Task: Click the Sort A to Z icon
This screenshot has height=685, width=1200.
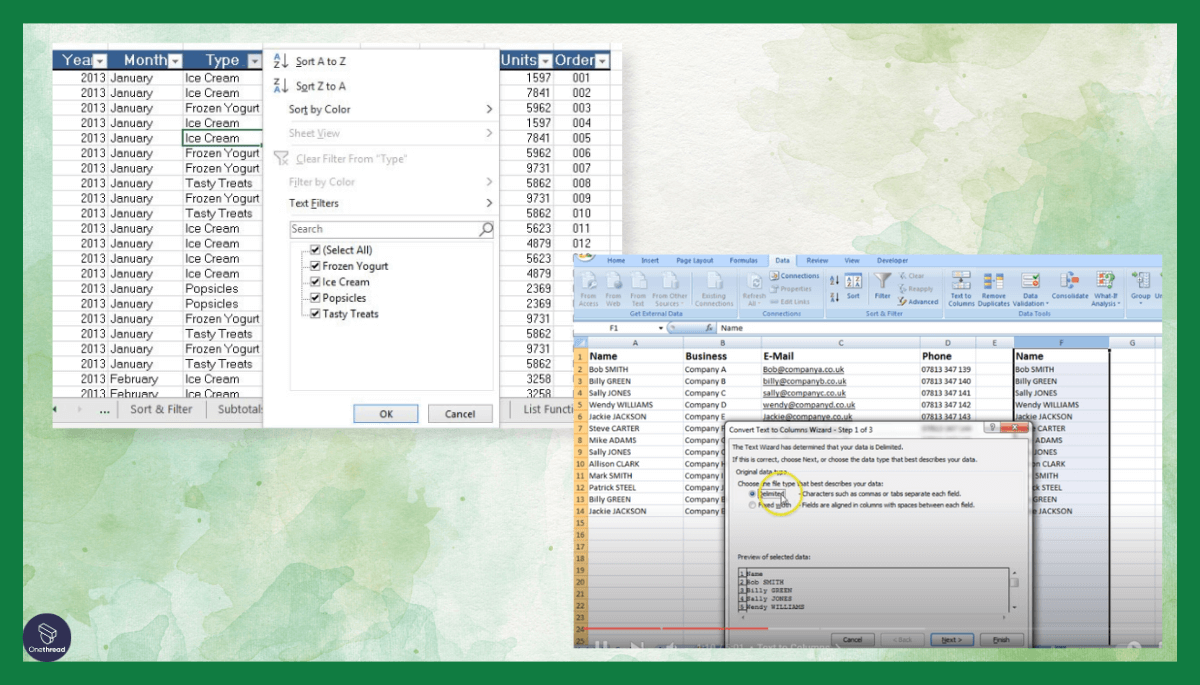Action: point(283,61)
